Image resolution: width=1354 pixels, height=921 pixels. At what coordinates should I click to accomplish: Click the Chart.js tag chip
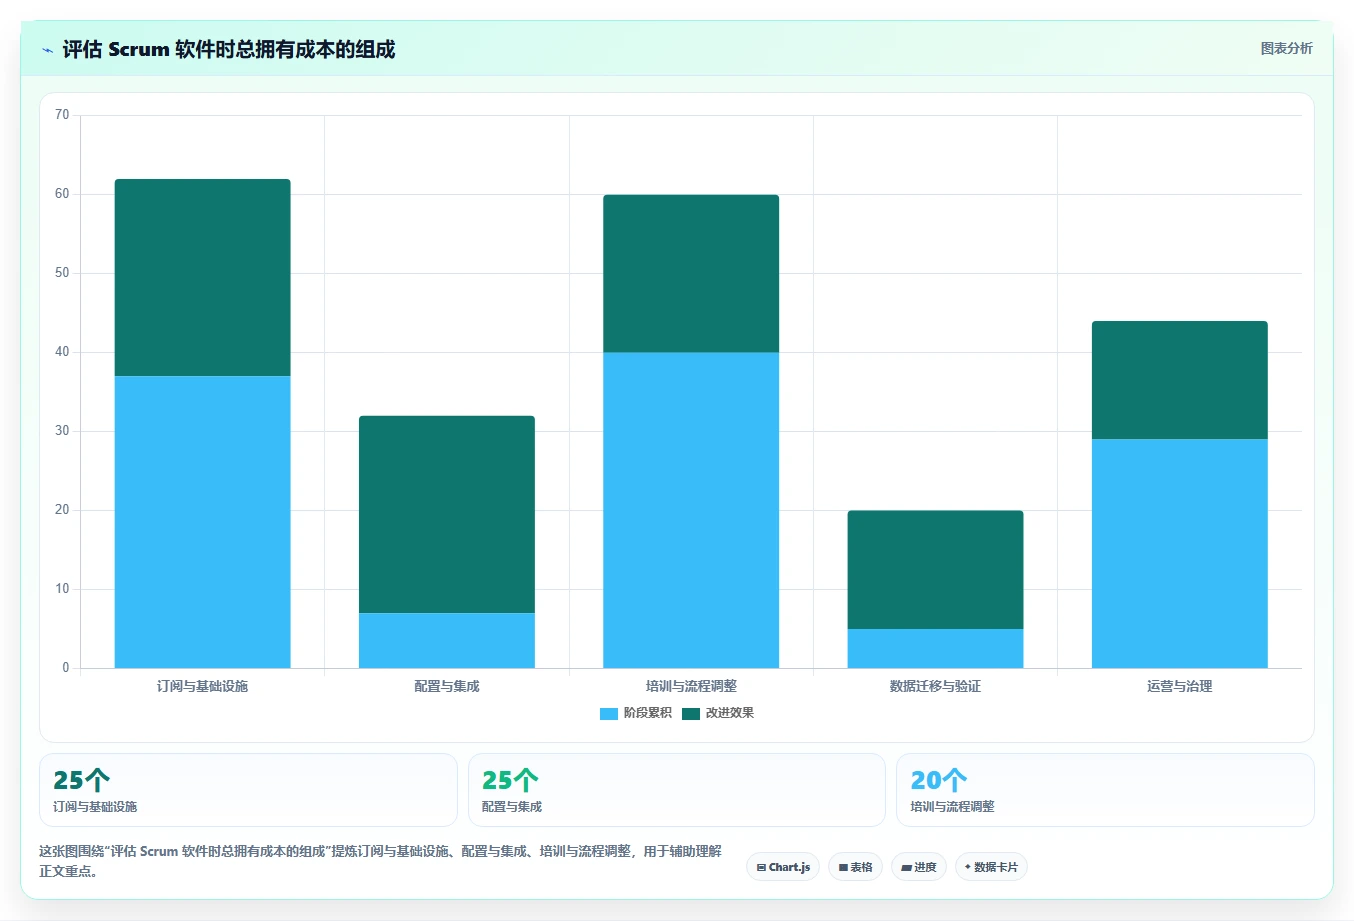pos(783,867)
